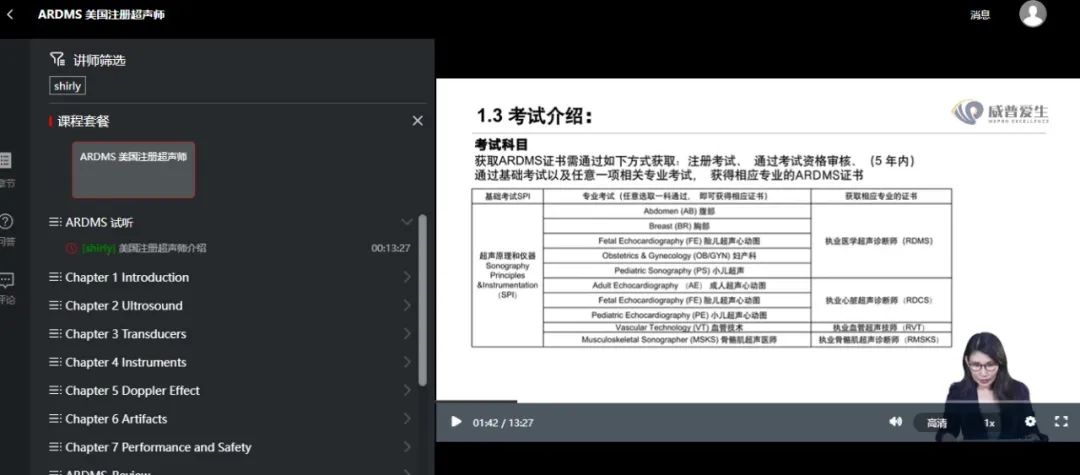
Task: Click the 课程套餐 heading
Action: [83, 121]
